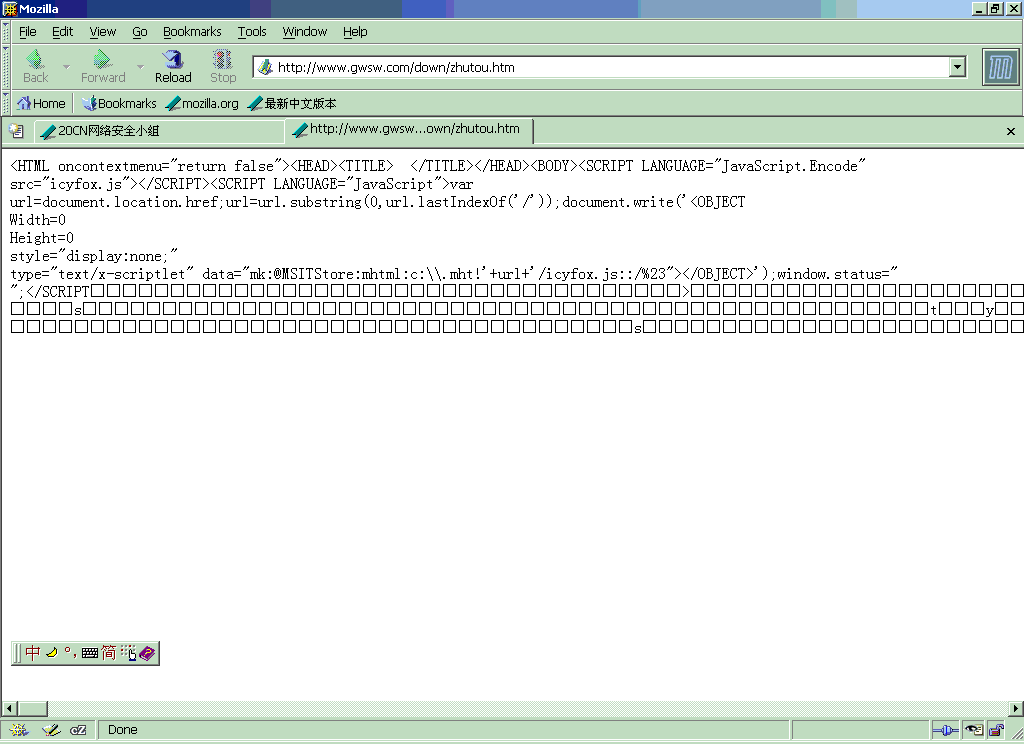Open the mozilla.org bookmark link
Viewport: 1024px width, 744px height.
(x=202, y=103)
